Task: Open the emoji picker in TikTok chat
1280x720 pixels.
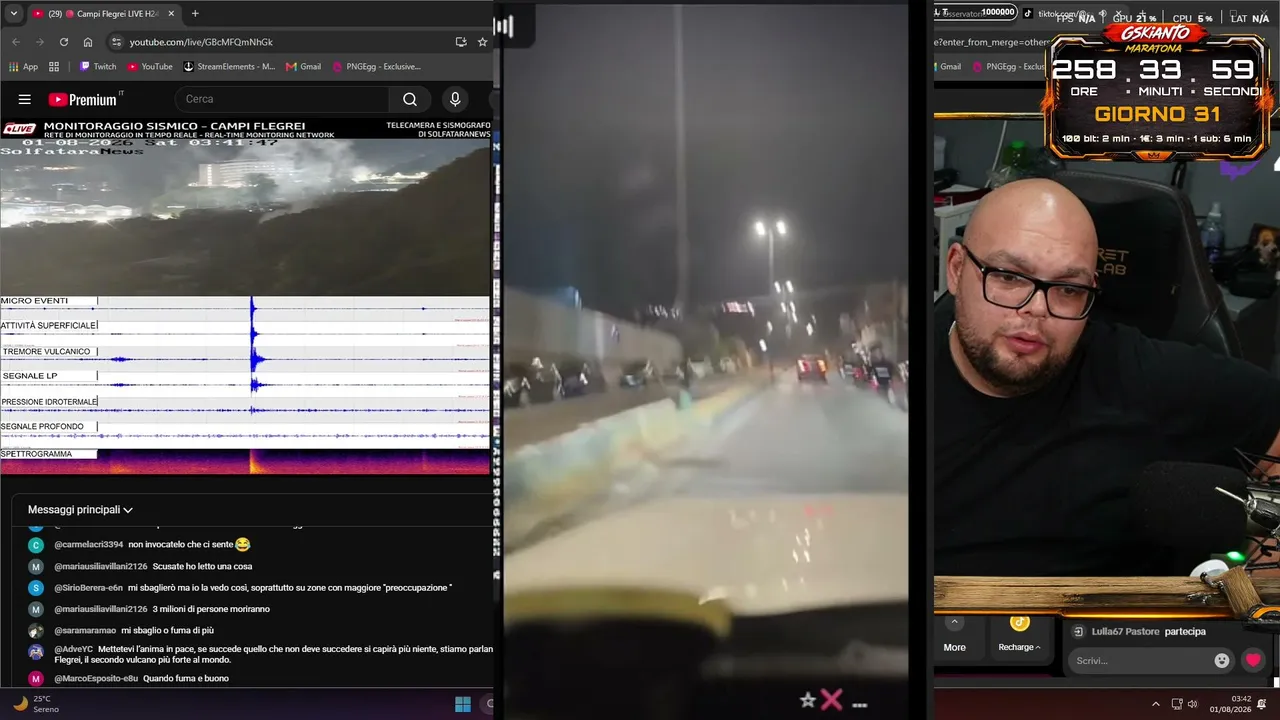Action: 1221,661
